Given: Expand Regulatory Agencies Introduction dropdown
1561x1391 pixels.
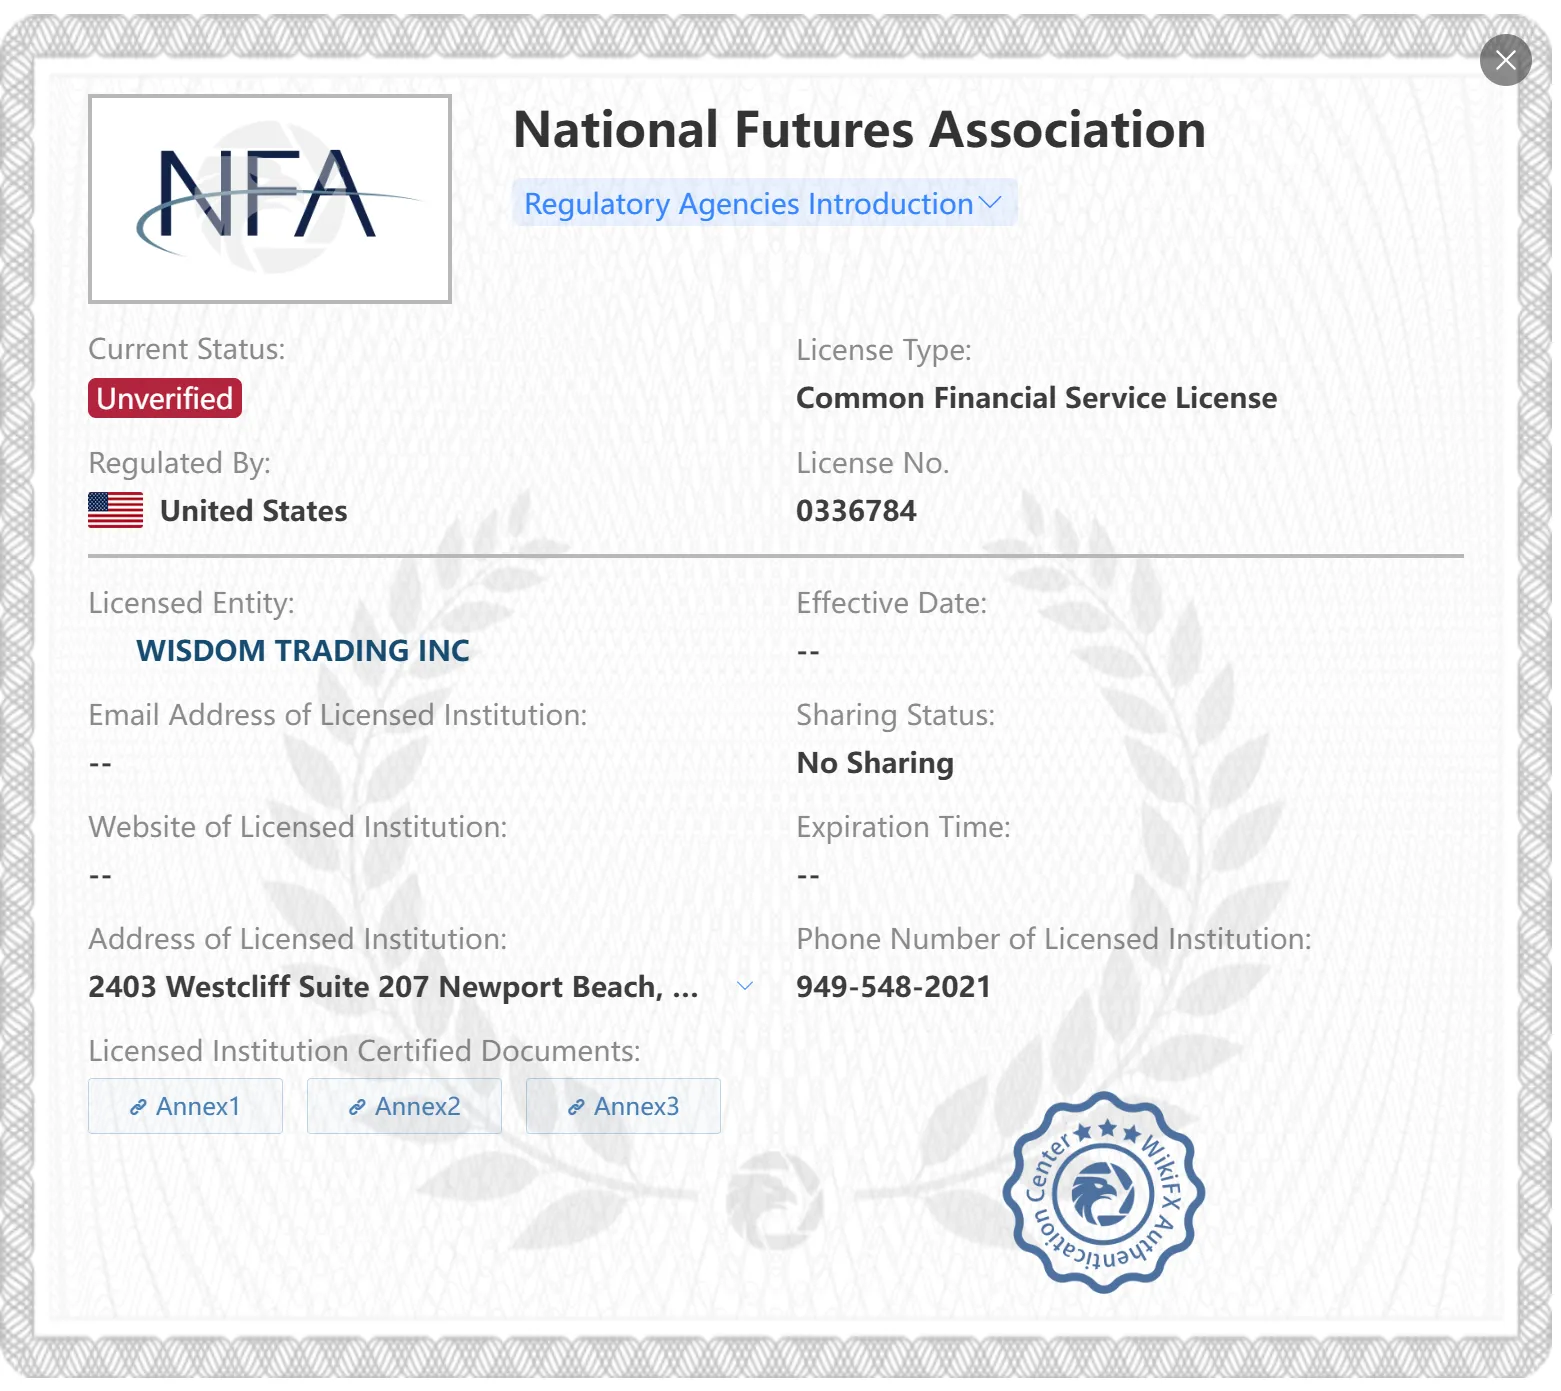Looking at the screenshot, I should tap(764, 203).
